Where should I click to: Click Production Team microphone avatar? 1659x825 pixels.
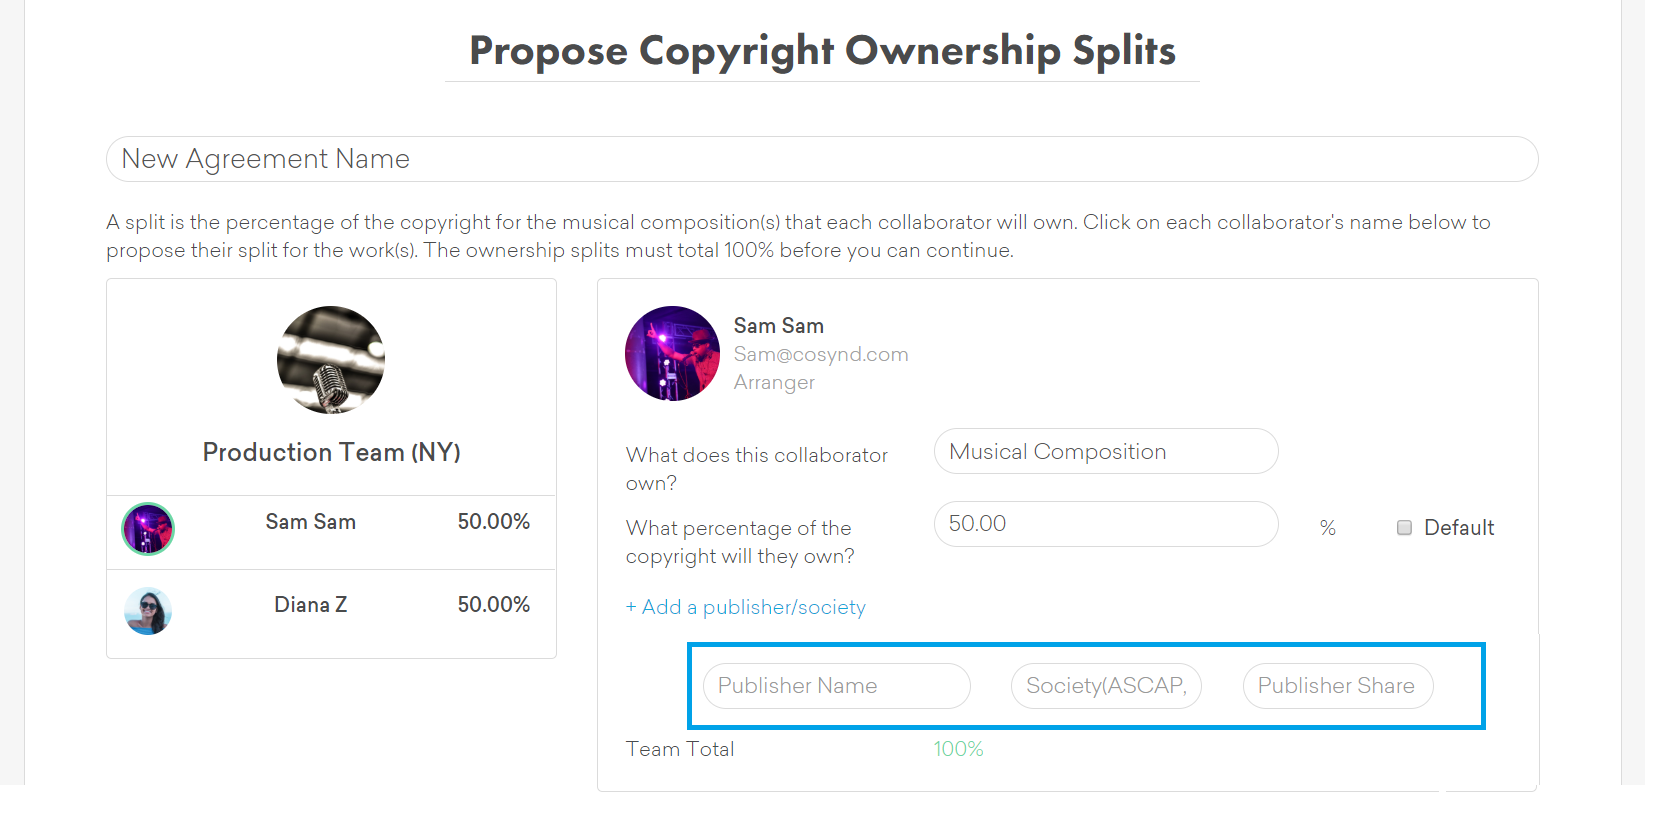(331, 360)
